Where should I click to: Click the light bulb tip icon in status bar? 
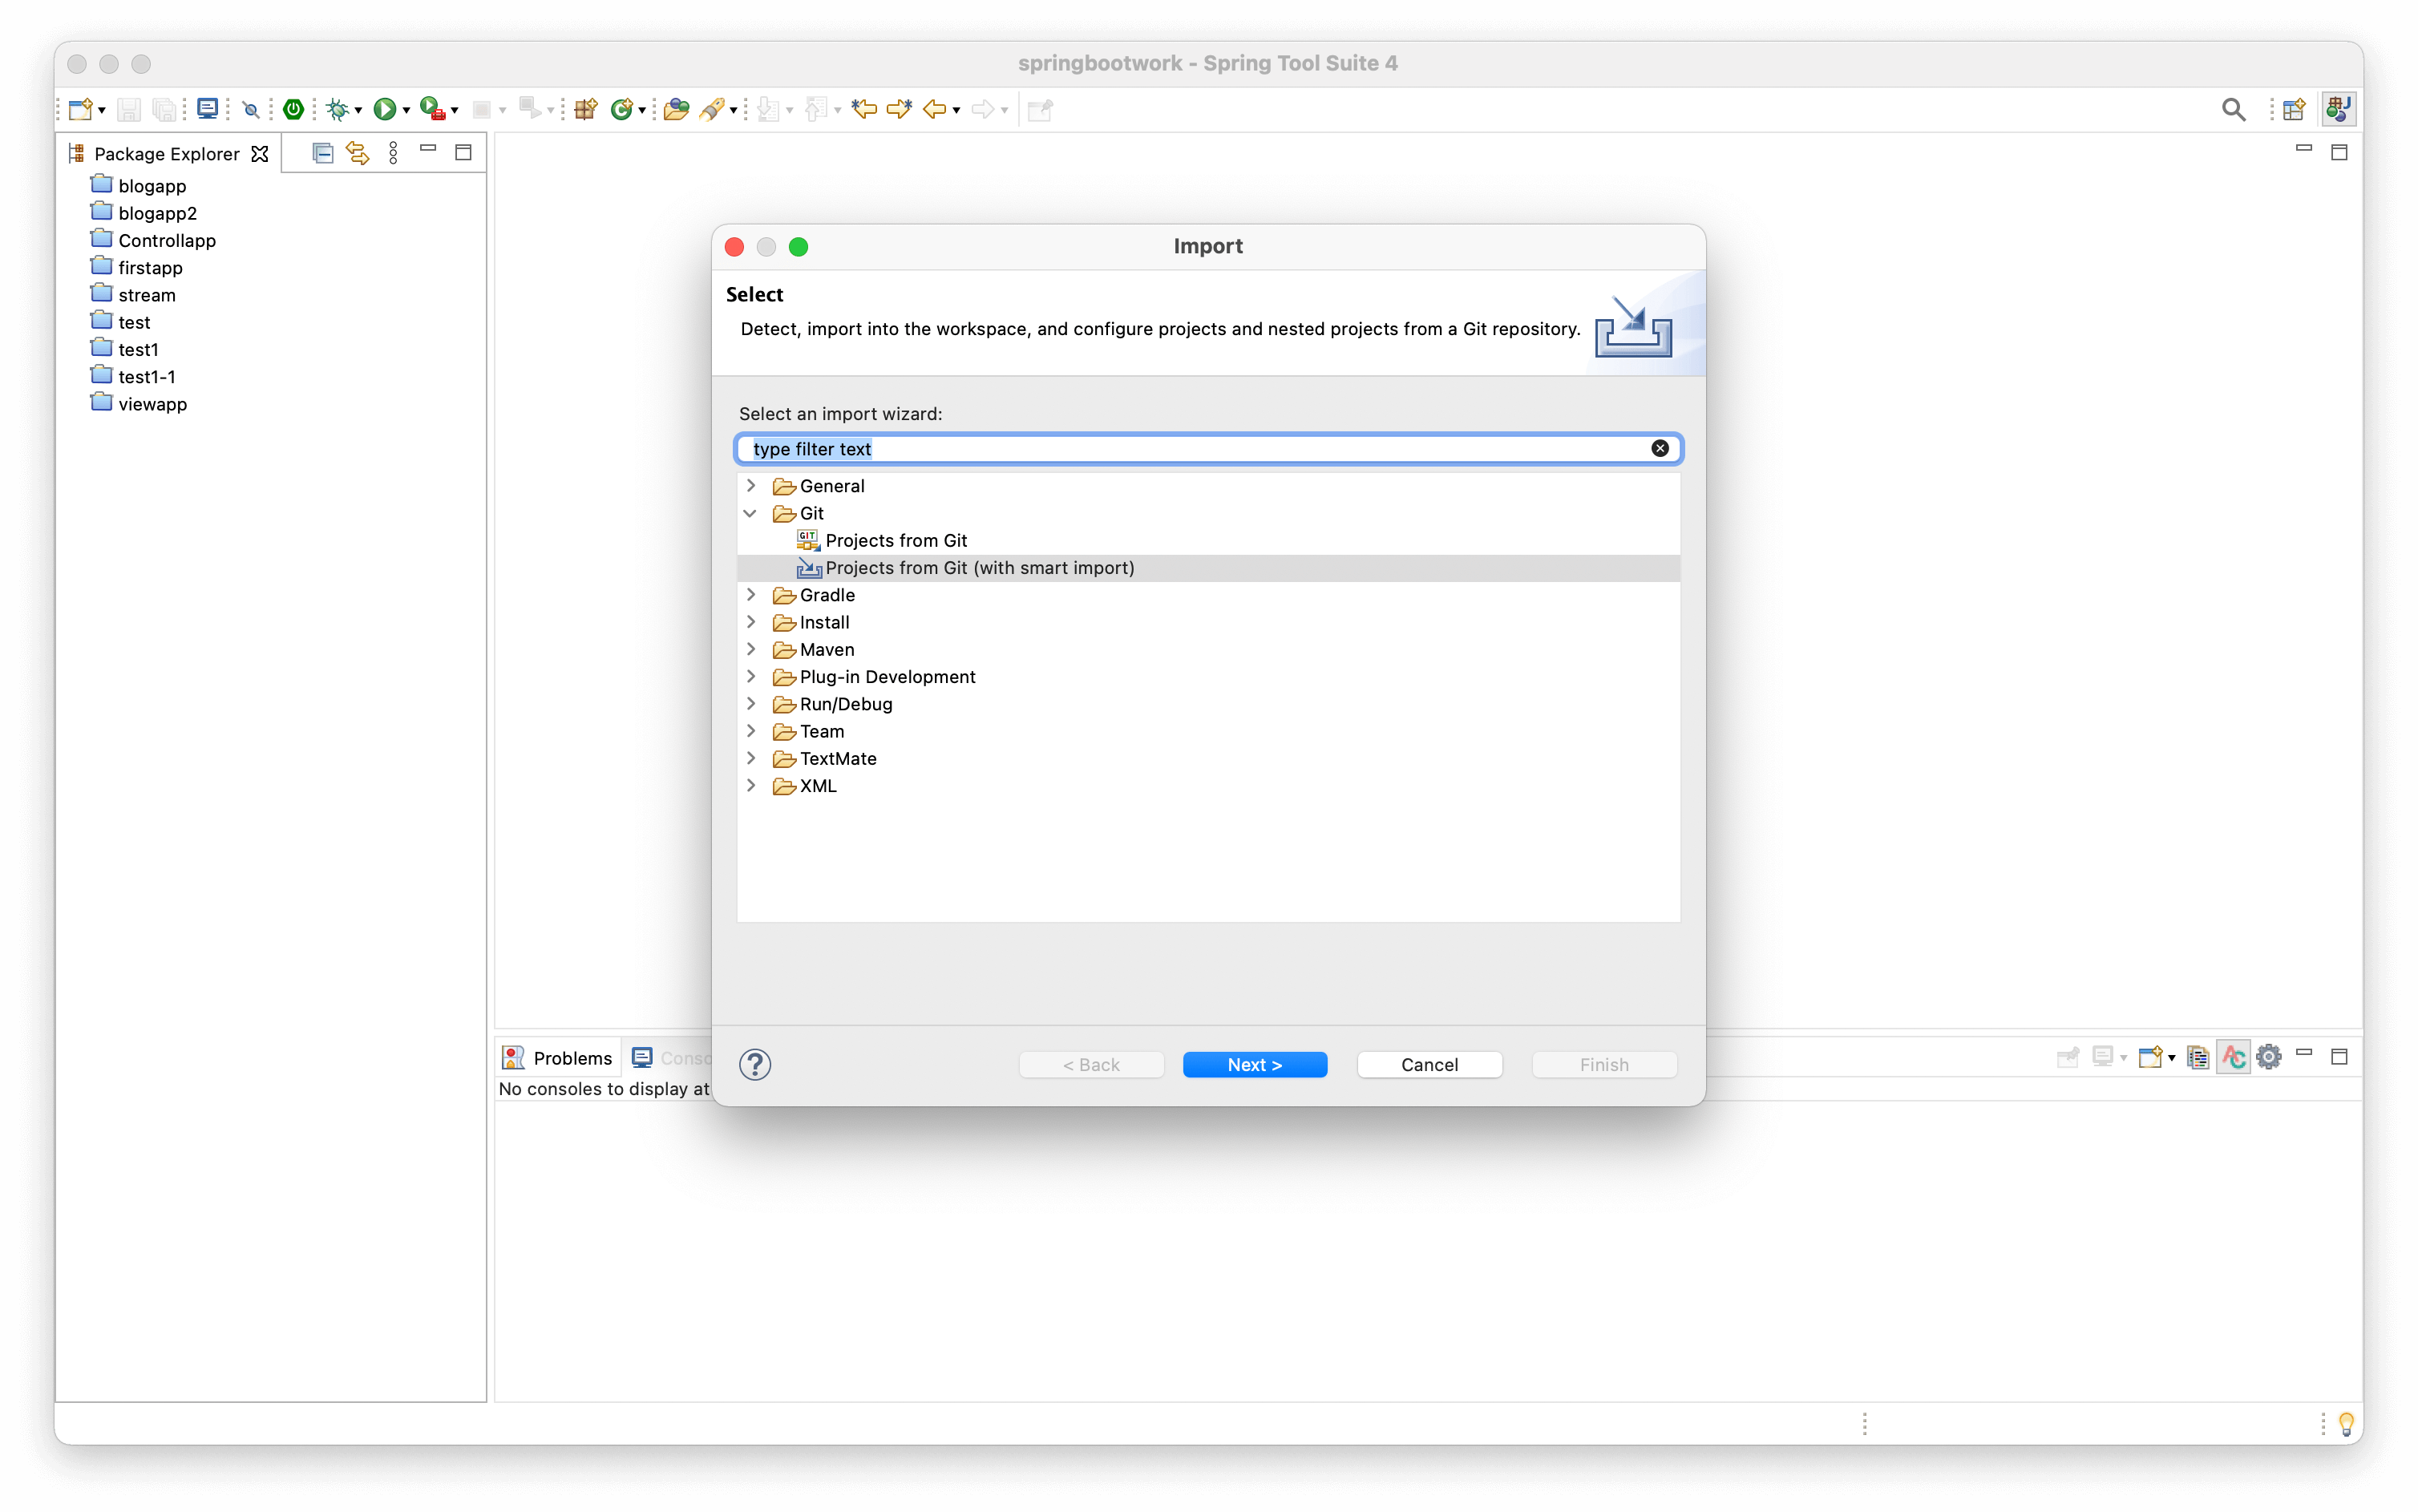(2346, 1423)
